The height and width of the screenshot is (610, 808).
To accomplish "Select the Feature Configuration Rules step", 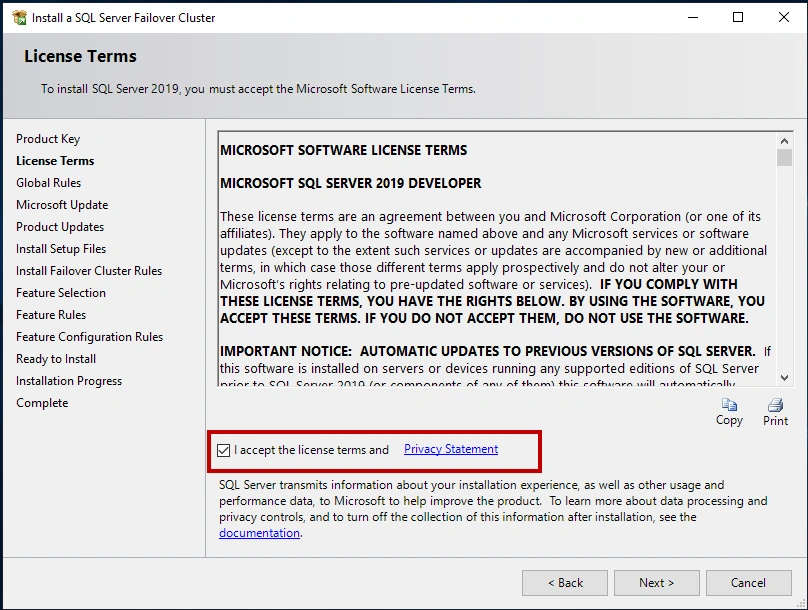I will (x=89, y=337).
